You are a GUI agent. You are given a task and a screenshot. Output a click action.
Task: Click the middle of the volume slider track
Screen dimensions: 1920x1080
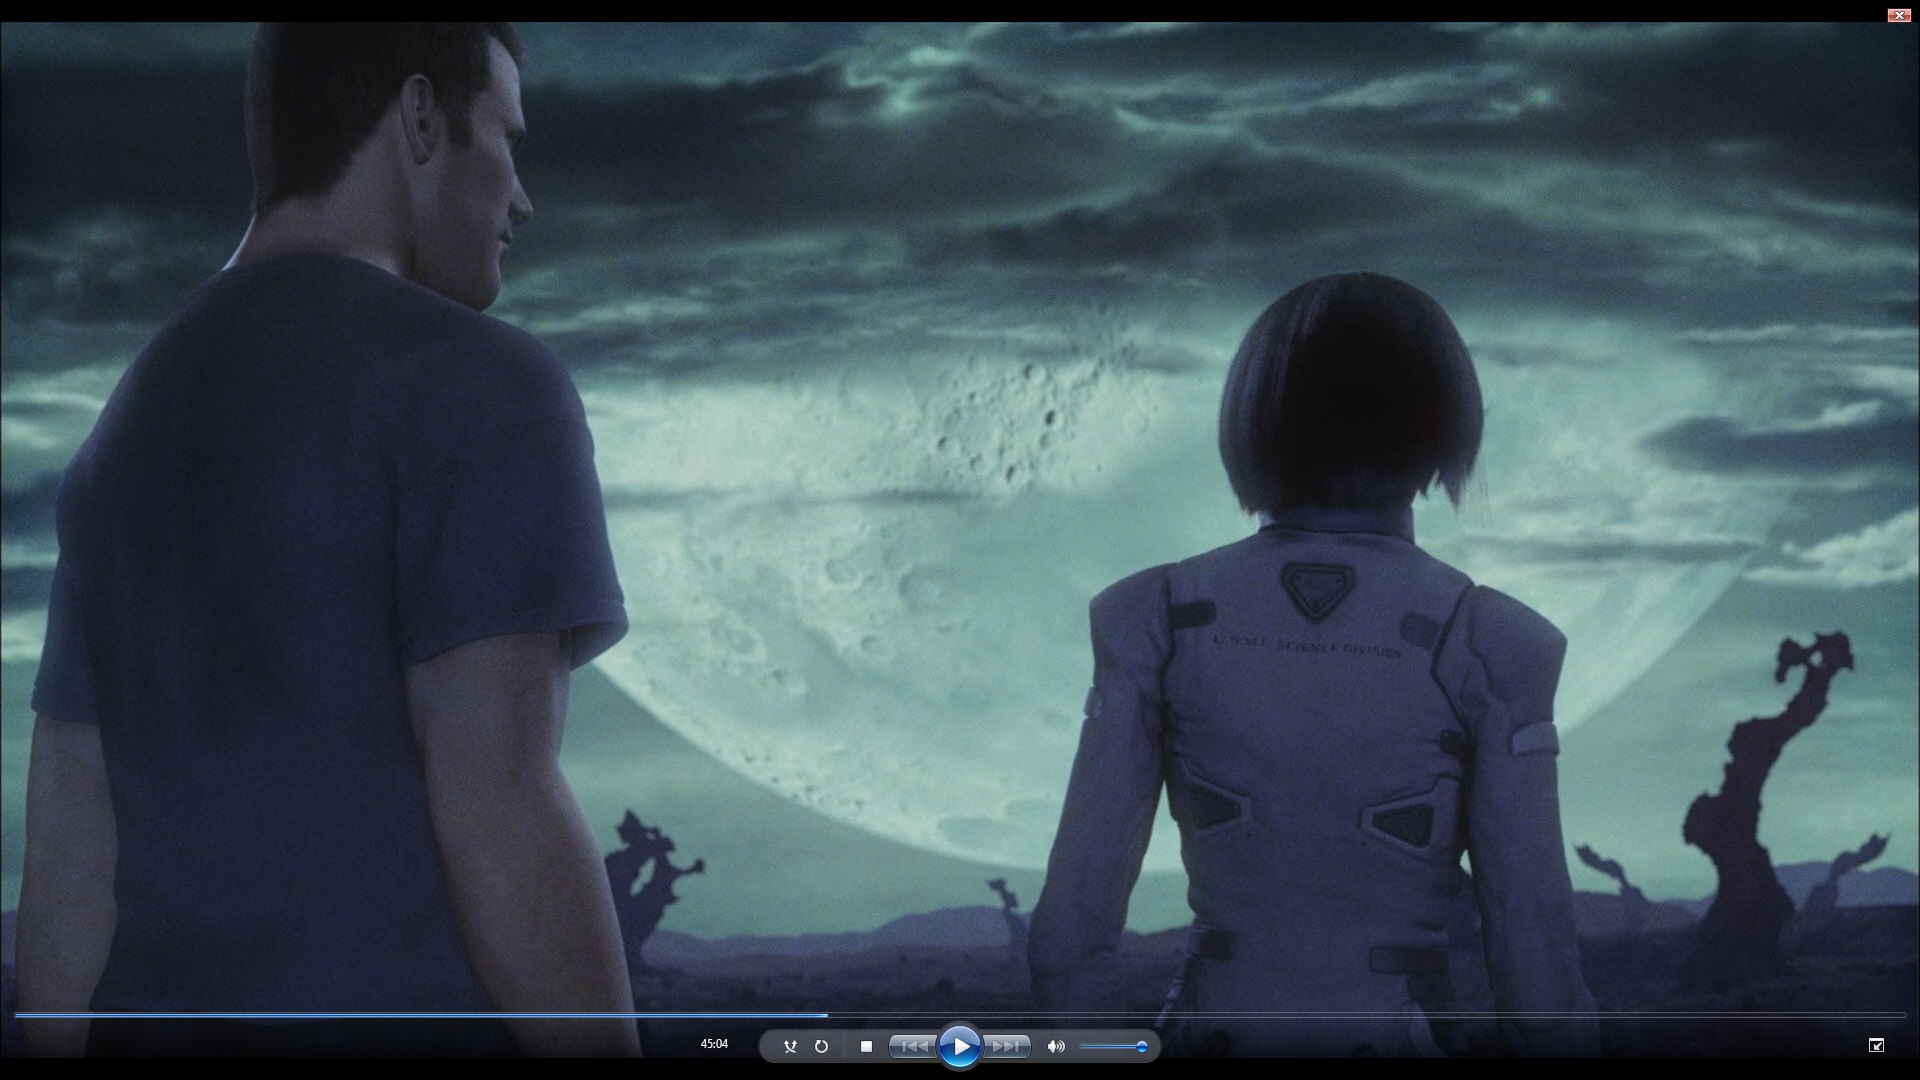click(x=1111, y=1047)
